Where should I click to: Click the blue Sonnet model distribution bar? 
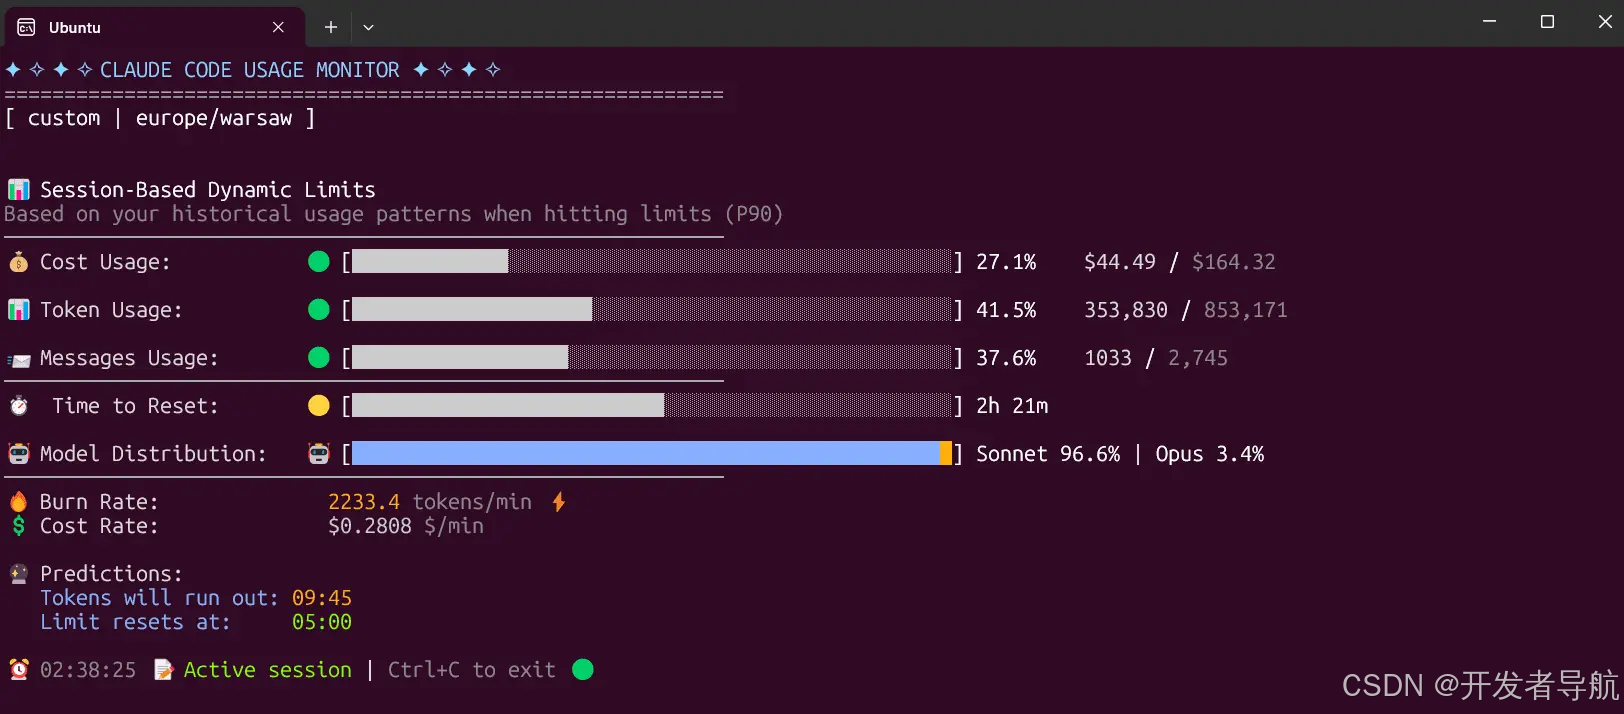click(646, 454)
